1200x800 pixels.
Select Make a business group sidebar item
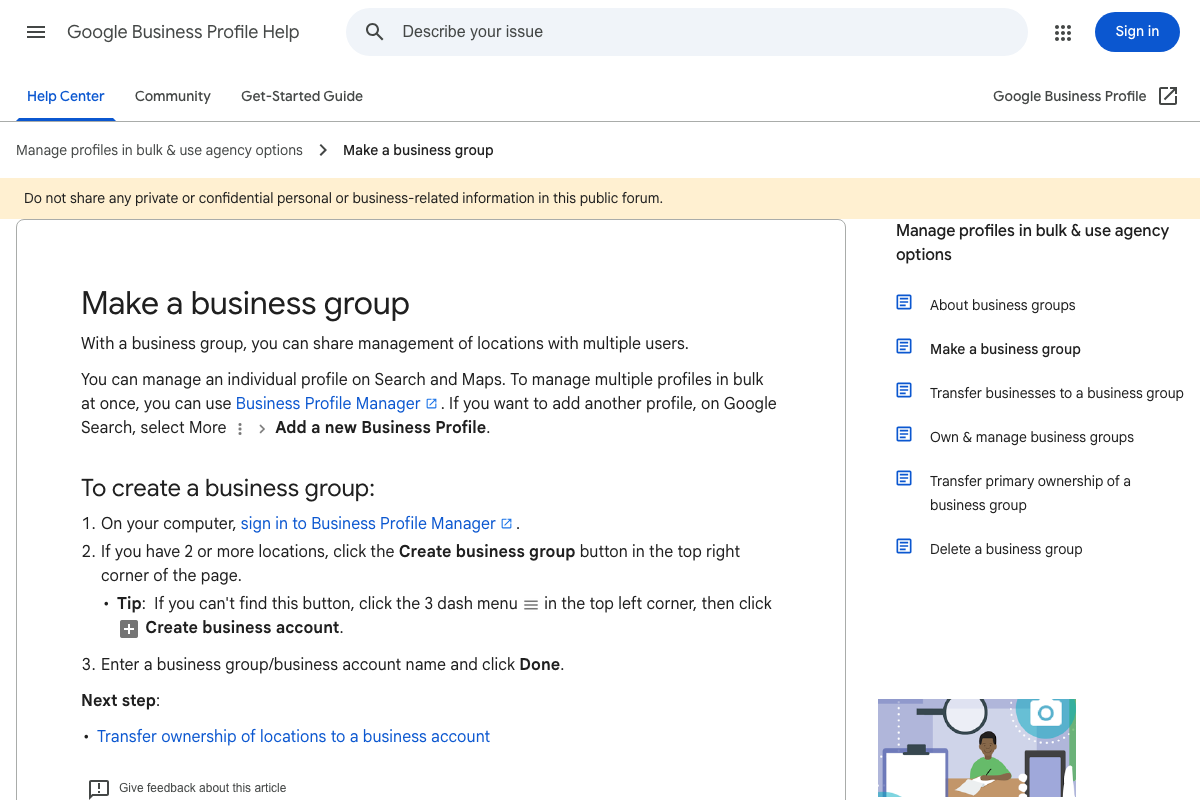pos(1005,349)
